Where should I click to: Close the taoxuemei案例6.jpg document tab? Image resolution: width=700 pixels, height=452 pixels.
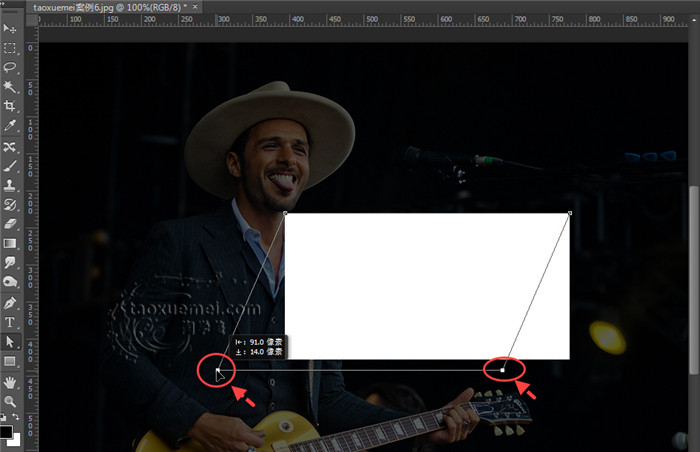click(x=196, y=7)
